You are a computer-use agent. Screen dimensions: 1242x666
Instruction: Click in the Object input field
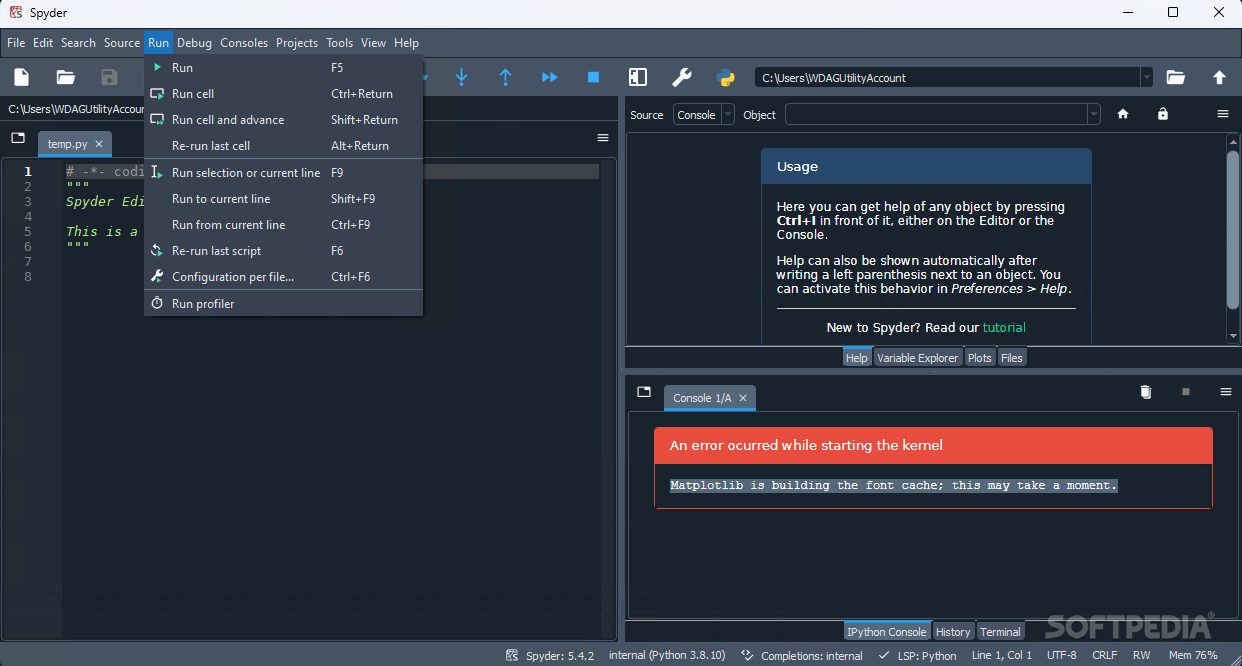(936, 115)
